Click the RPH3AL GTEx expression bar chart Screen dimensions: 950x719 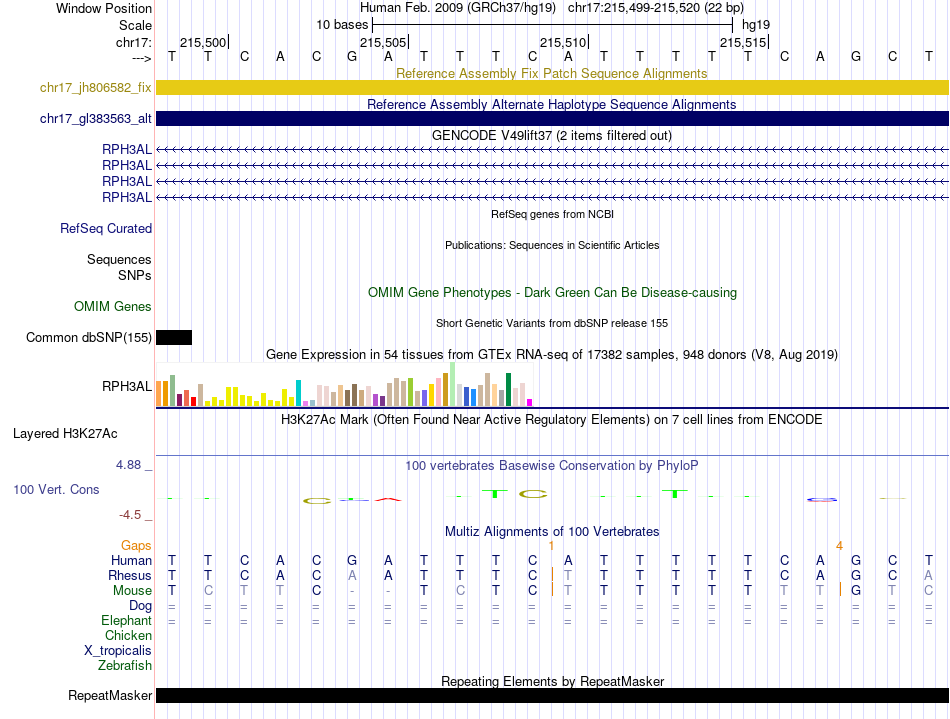344,385
